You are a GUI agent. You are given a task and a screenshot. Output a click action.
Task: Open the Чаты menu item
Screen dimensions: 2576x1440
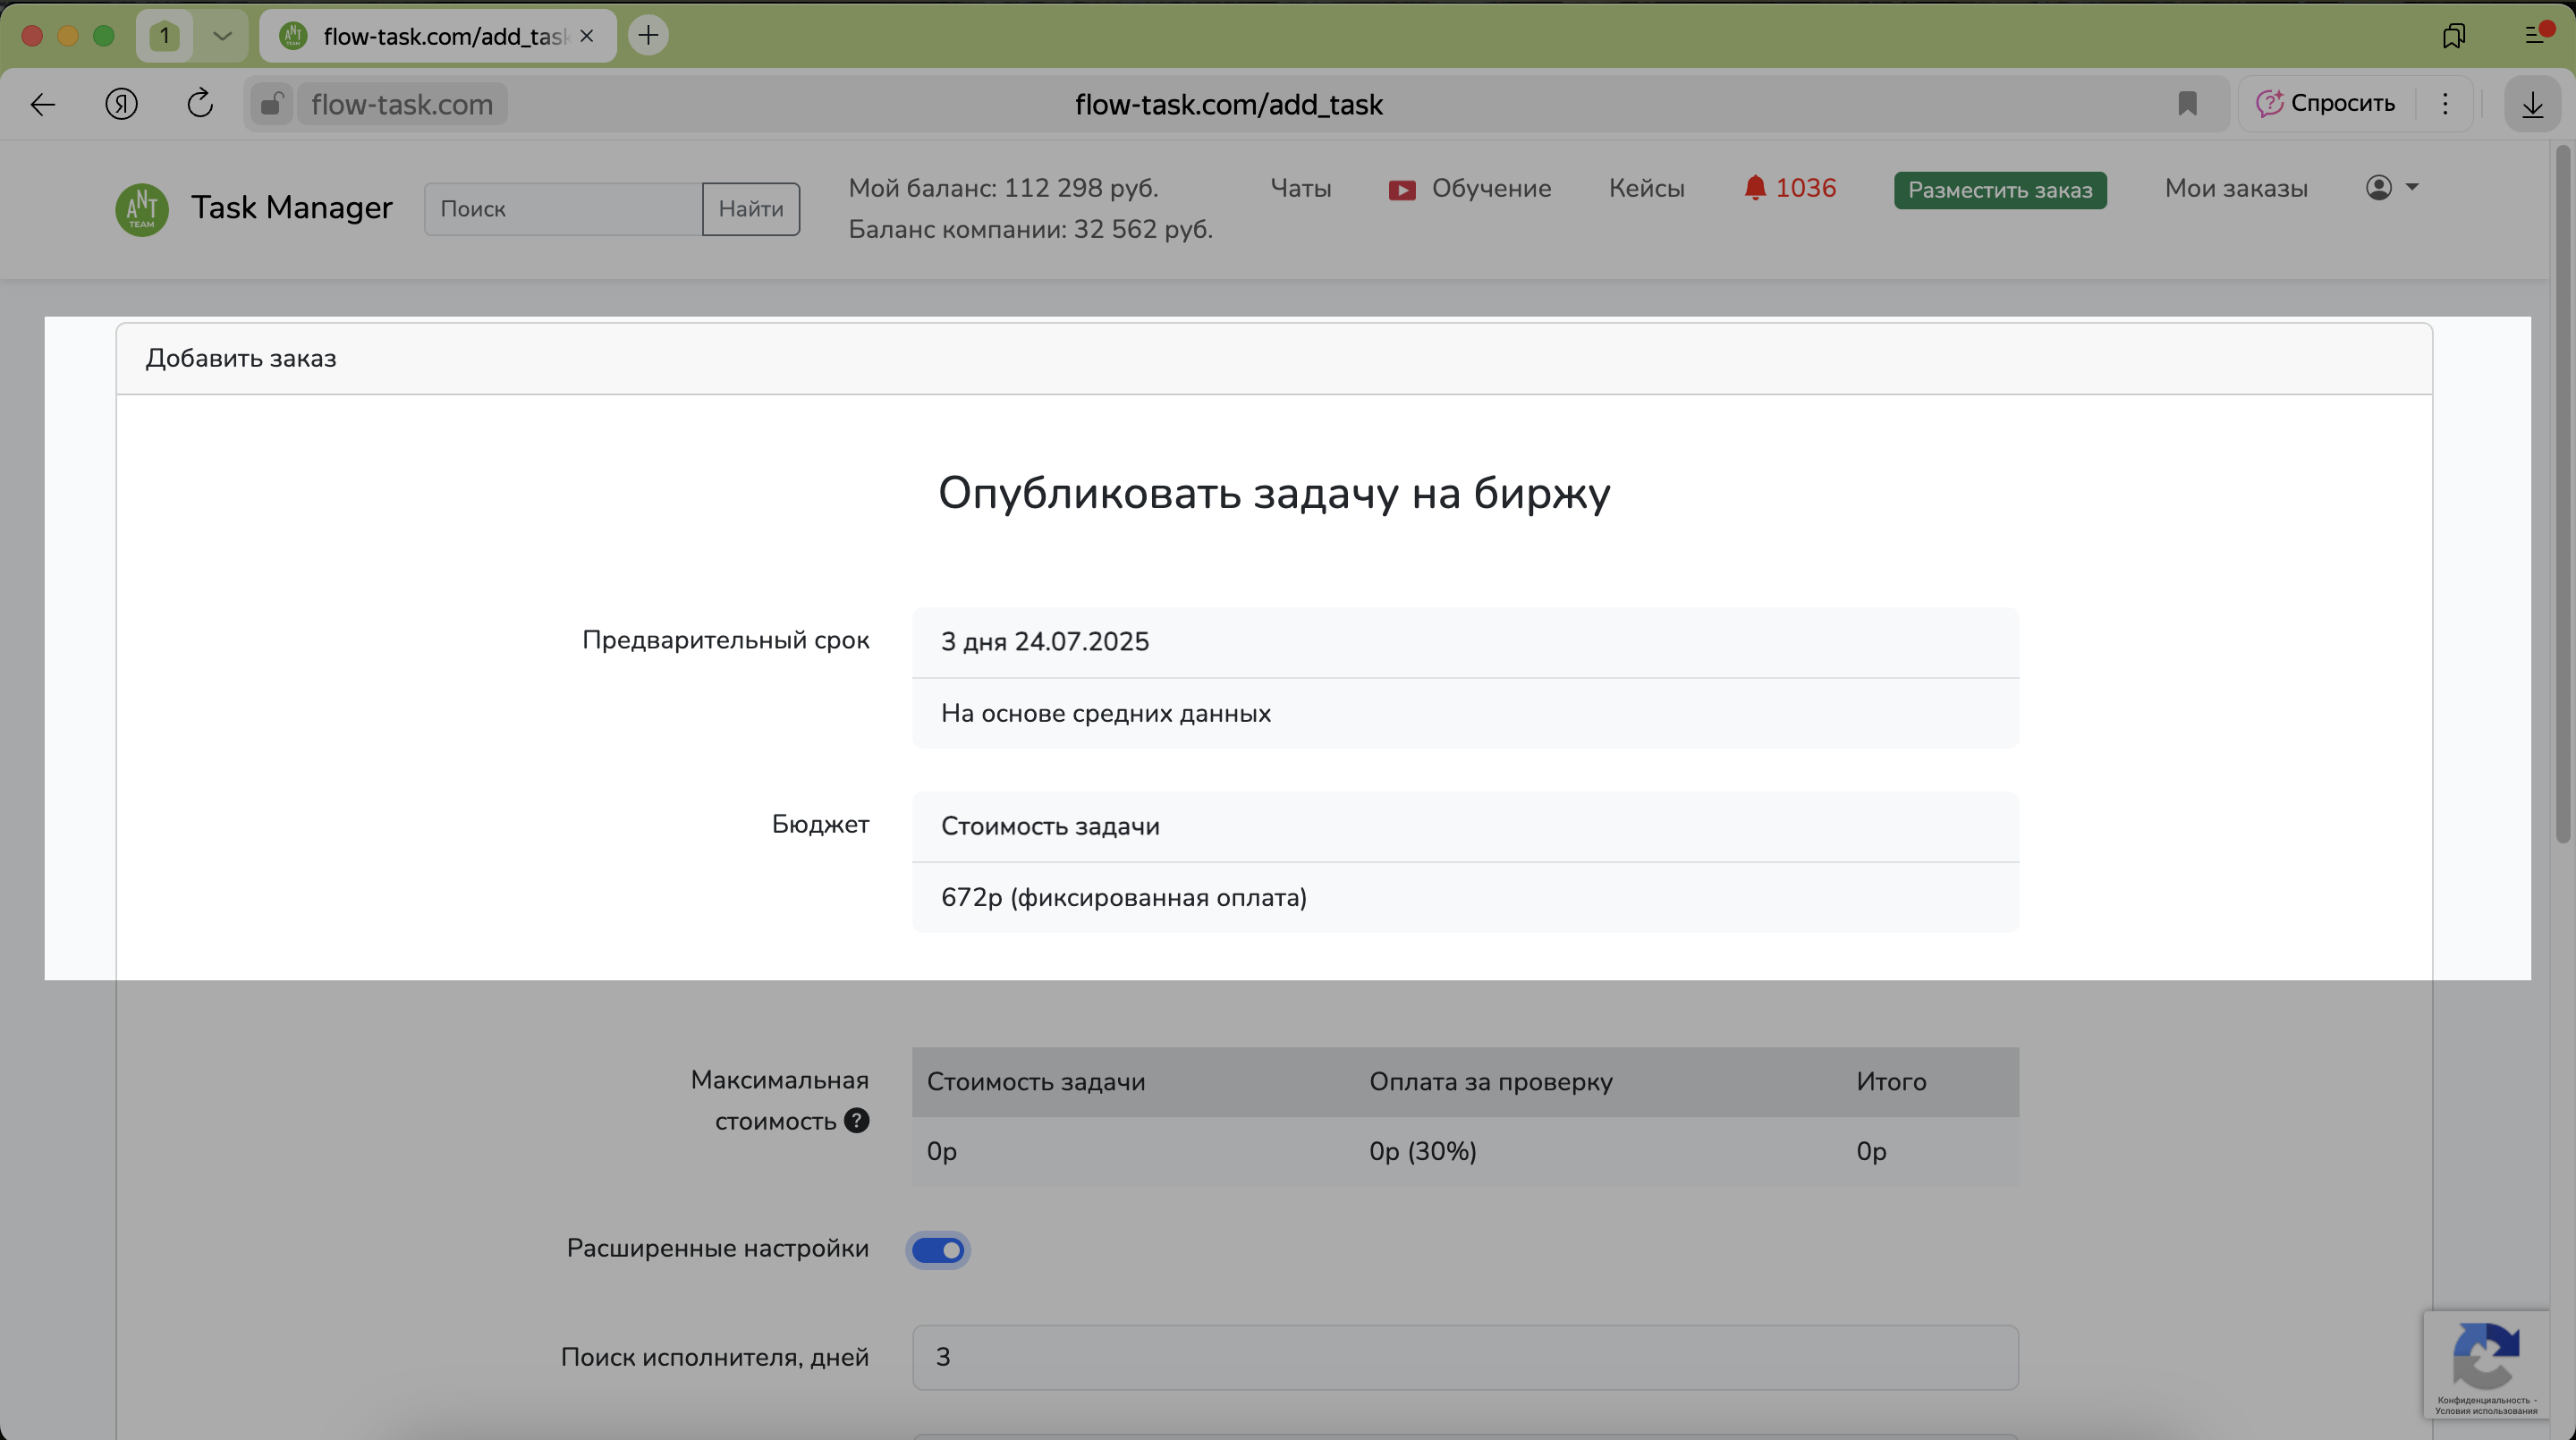coord(1300,188)
